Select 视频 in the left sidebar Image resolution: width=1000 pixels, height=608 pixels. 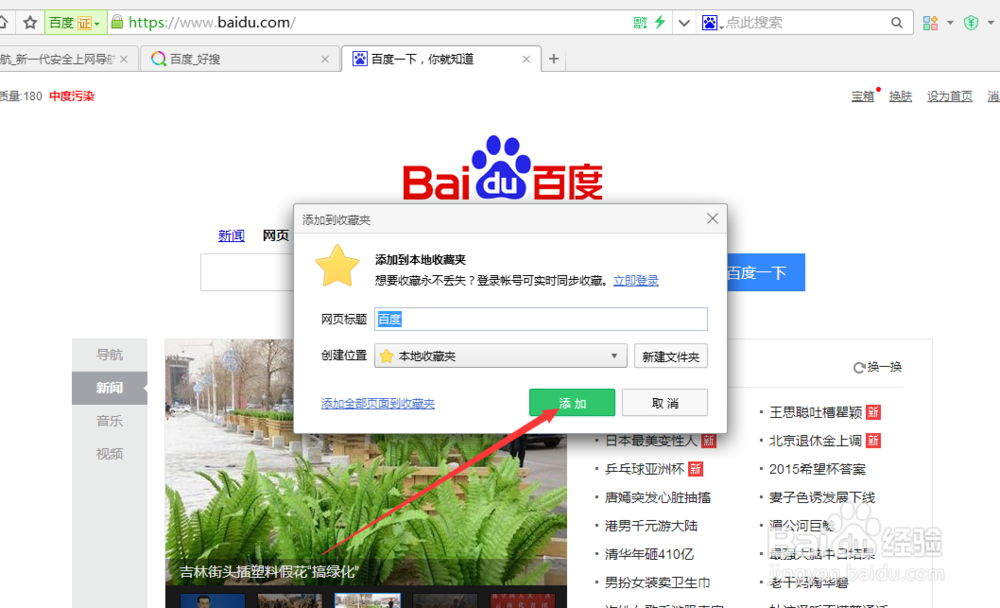pos(109,454)
